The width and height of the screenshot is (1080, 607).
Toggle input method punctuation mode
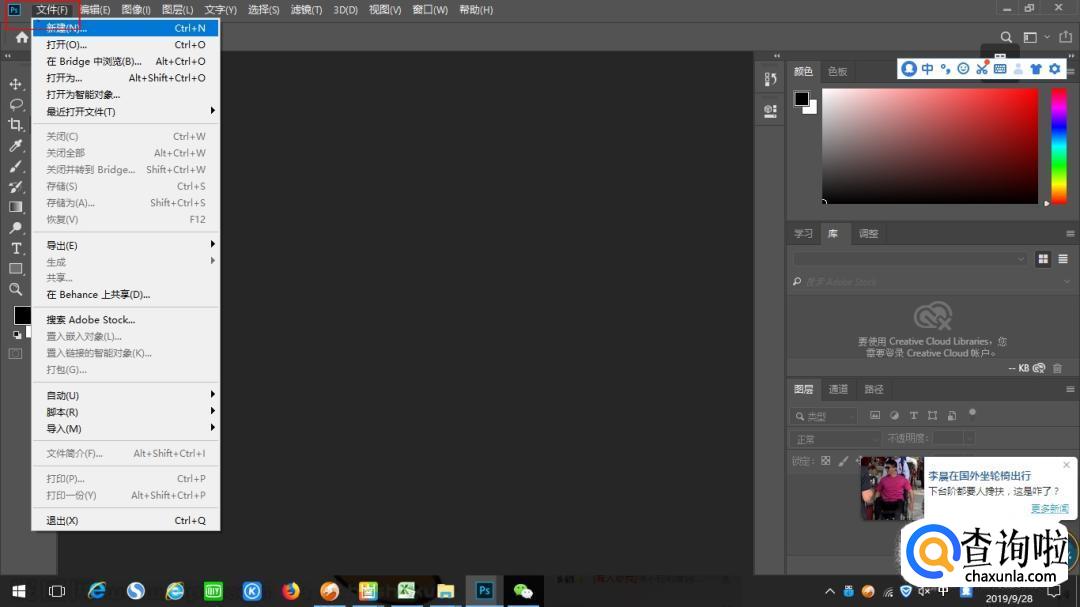pyautogui.click(x=946, y=68)
